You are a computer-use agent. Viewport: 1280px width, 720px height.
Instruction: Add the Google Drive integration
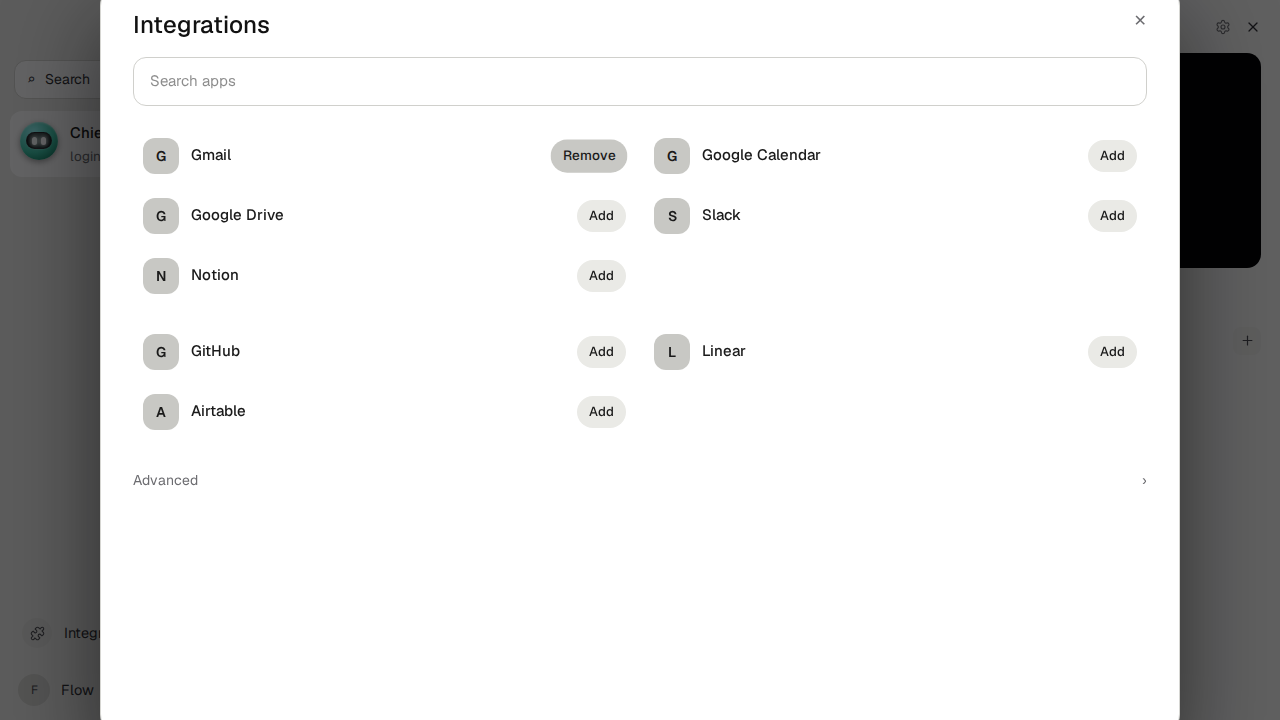[601, 216]
